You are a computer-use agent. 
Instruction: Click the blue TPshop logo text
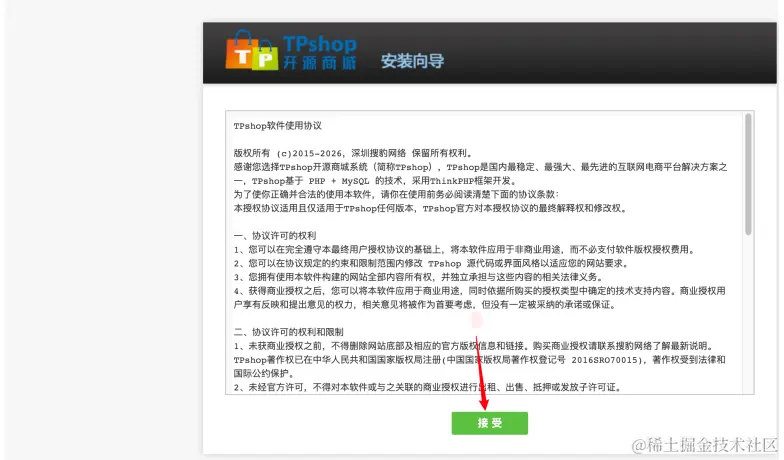coord(320,44)
